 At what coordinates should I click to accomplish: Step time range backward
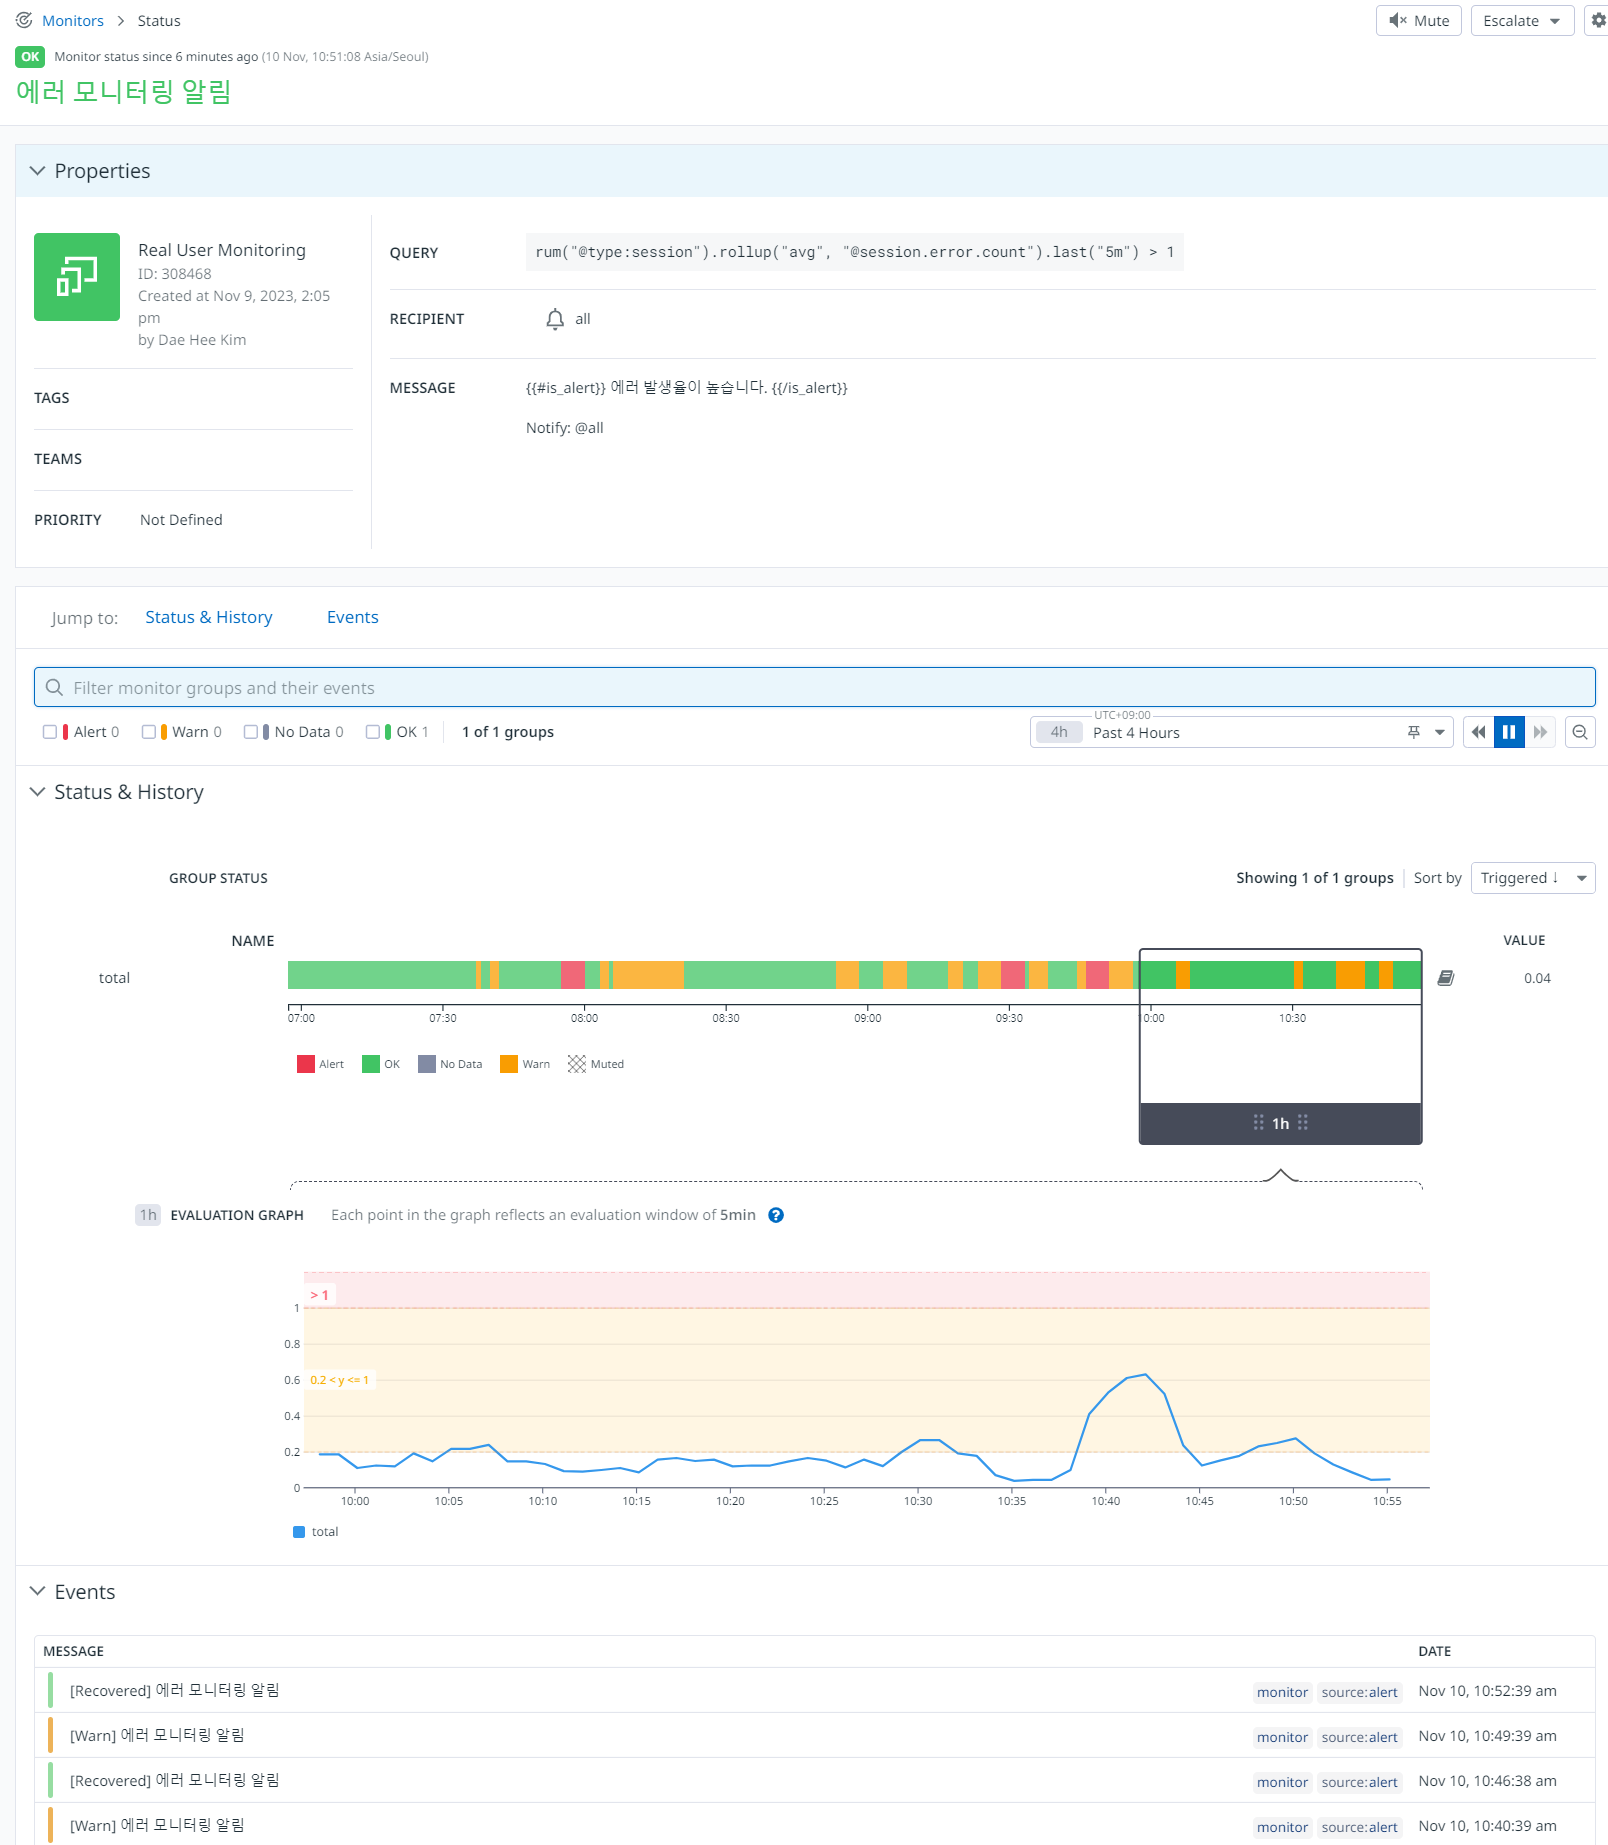(x=1478, y=732)
